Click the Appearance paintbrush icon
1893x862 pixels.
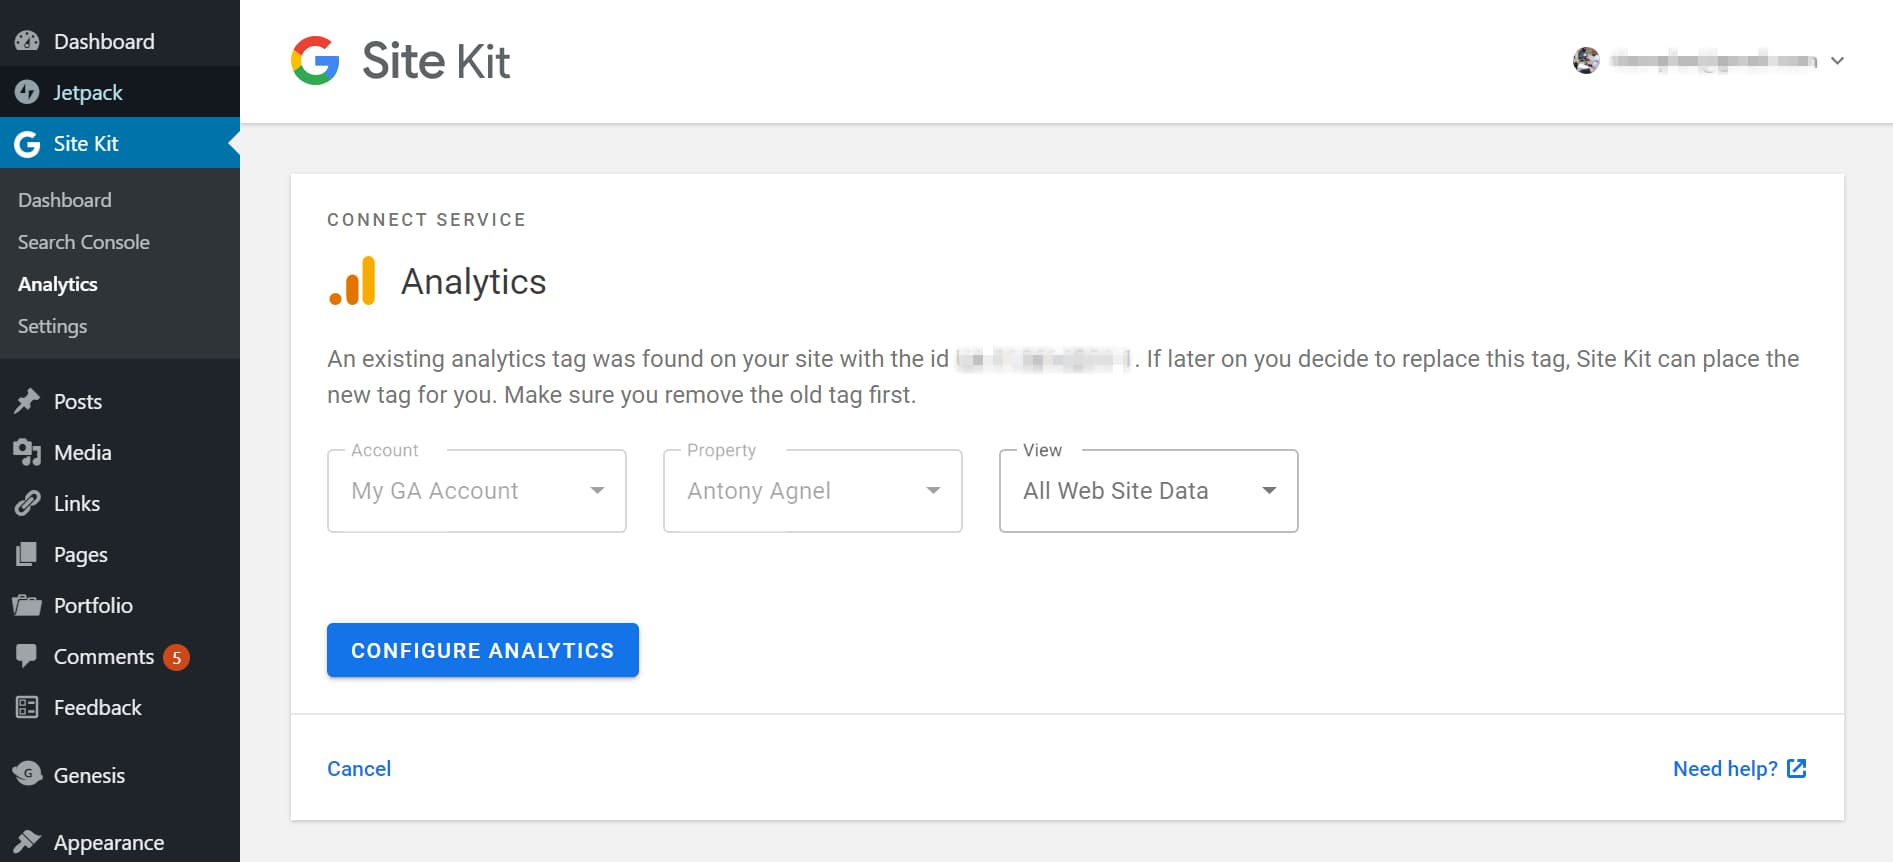(27, 842)
